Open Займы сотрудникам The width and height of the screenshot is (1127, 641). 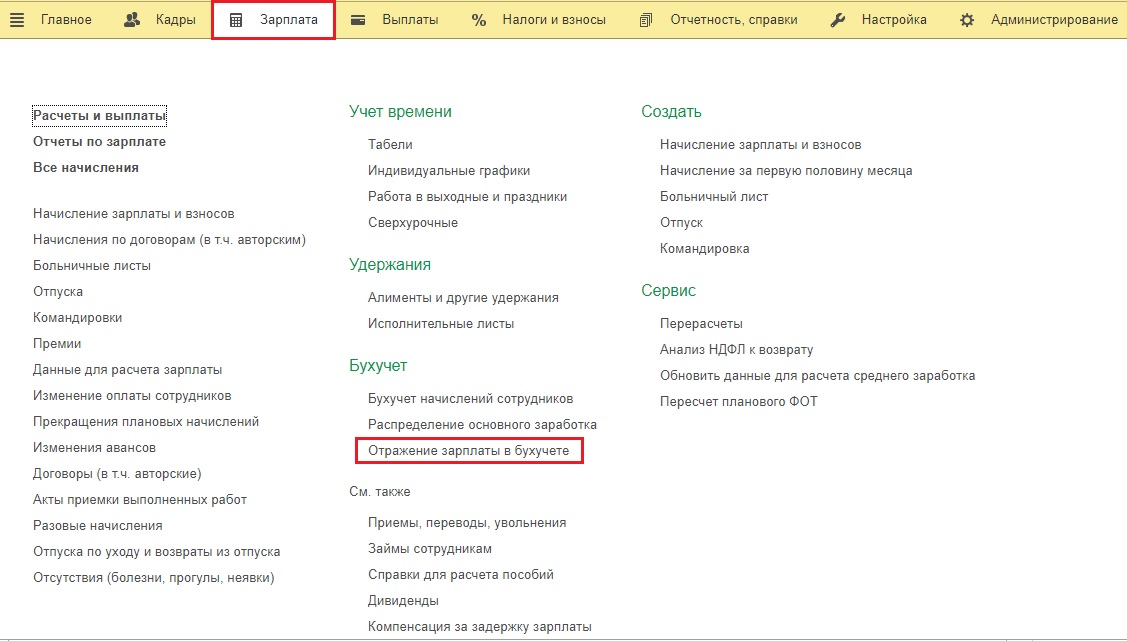pyautogui.click(x=429, y=549)
